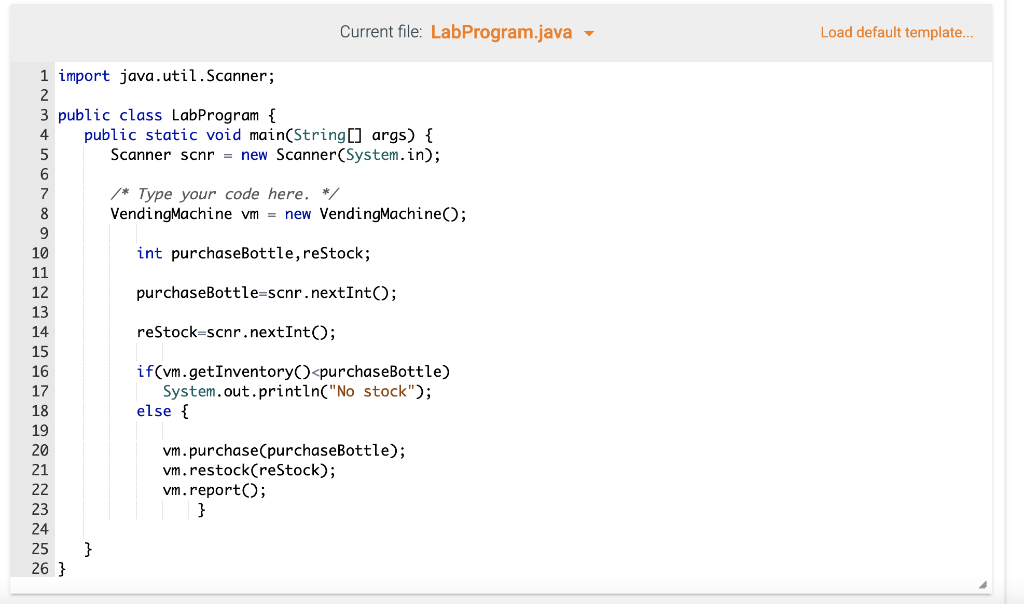Image resolution: width=1024 pixels, height=604 pixels.
Task: Open the file selector arrow beside LabProgram.java
Action: coord(588,32)
